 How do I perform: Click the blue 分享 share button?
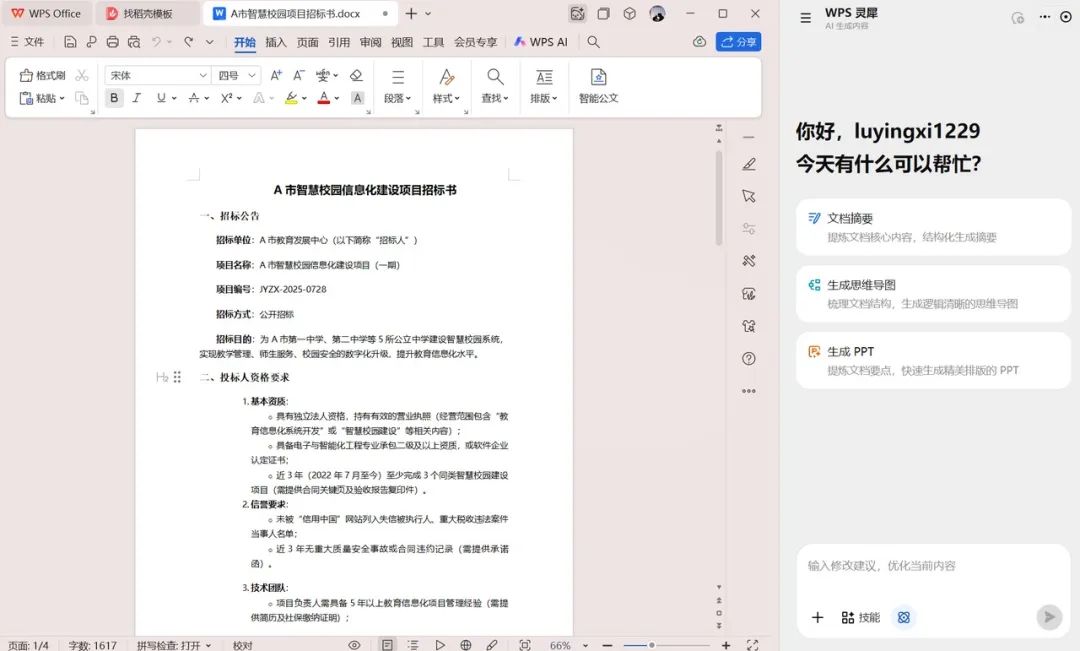pyautogui.click(x=738, y=42)
